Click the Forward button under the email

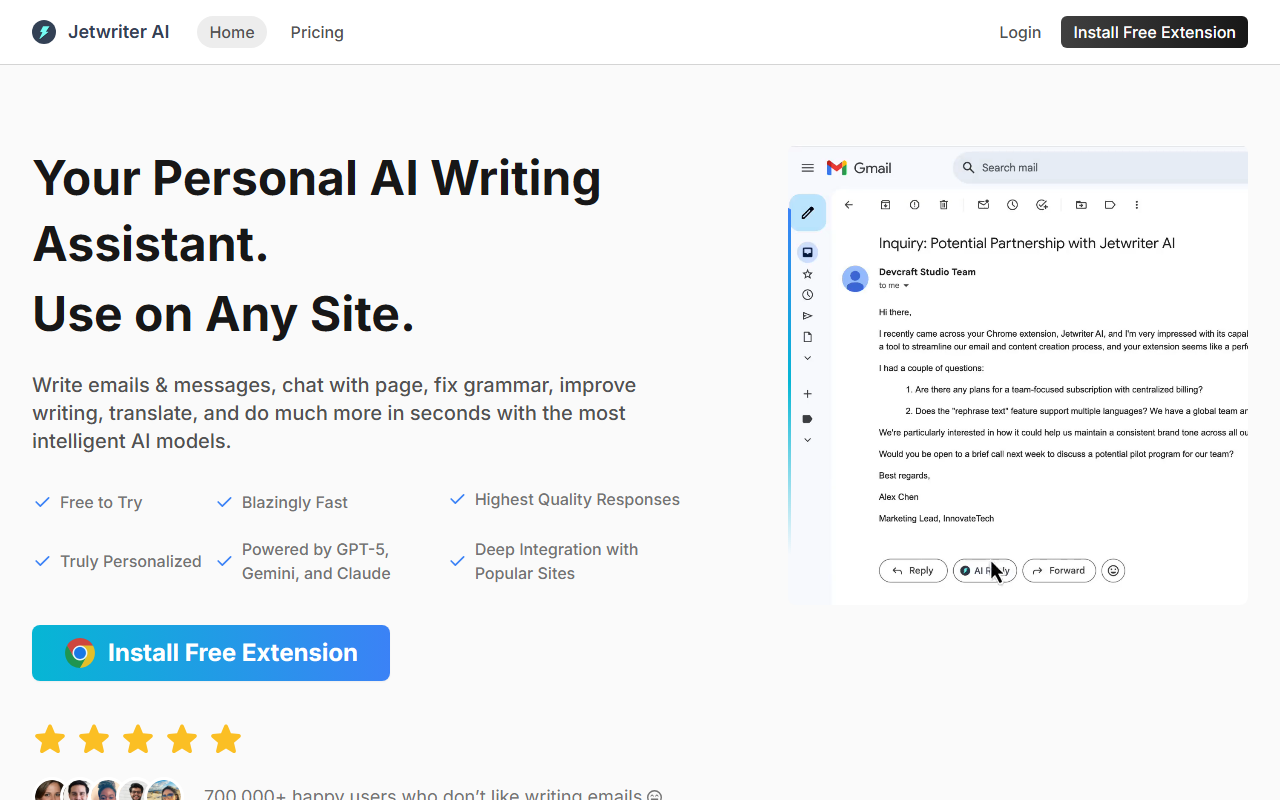click(x=1059, y=571)
